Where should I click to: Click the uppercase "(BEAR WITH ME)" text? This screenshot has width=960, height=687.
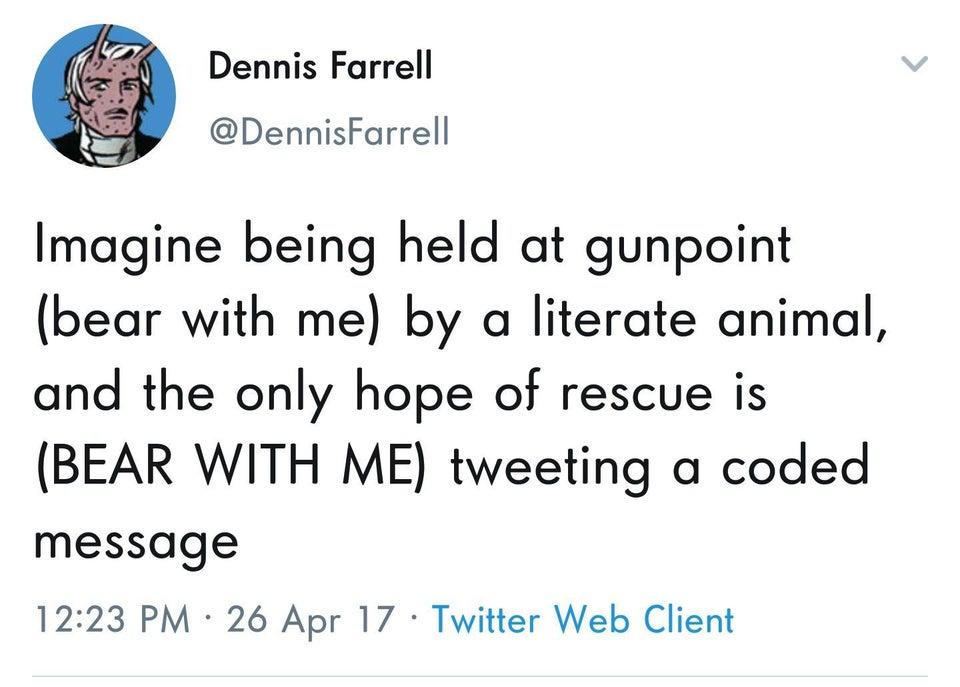(233, 466)
